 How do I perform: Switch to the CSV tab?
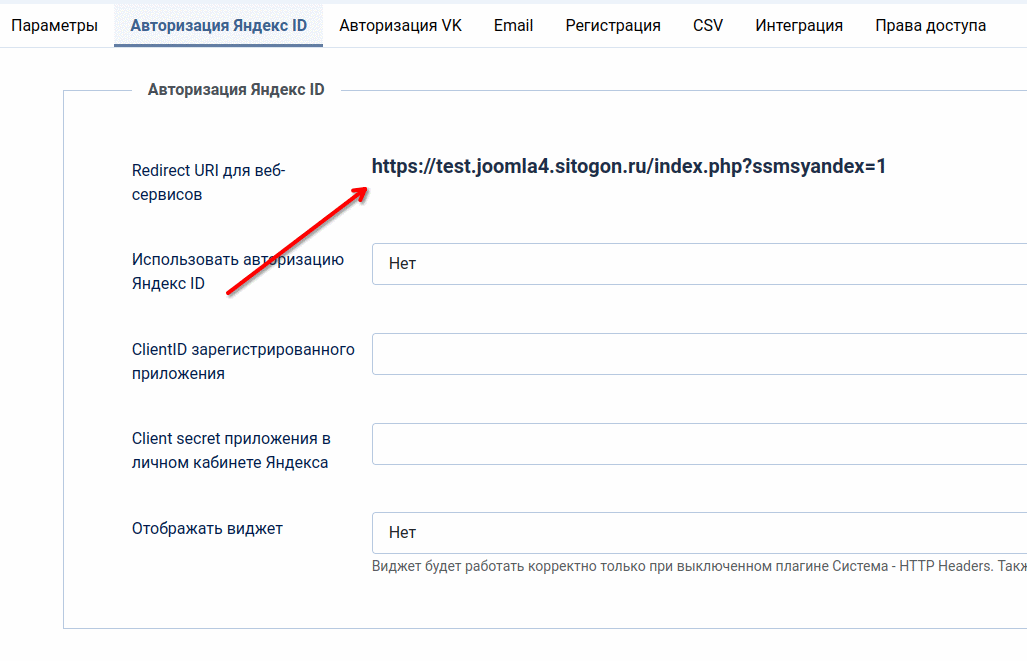tap(707, 26)
